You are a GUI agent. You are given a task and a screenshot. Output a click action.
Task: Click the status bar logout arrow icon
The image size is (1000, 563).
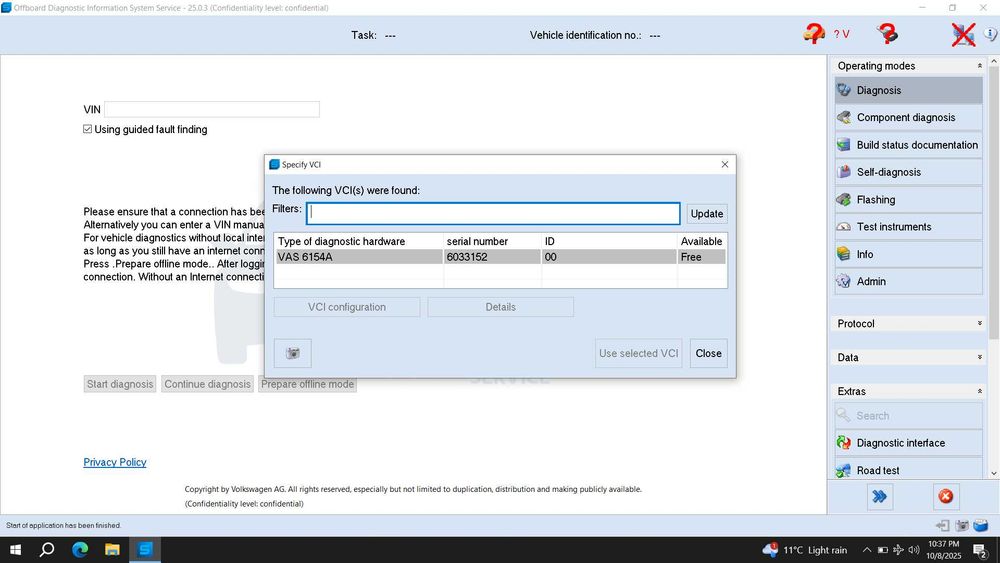(942, 525)
